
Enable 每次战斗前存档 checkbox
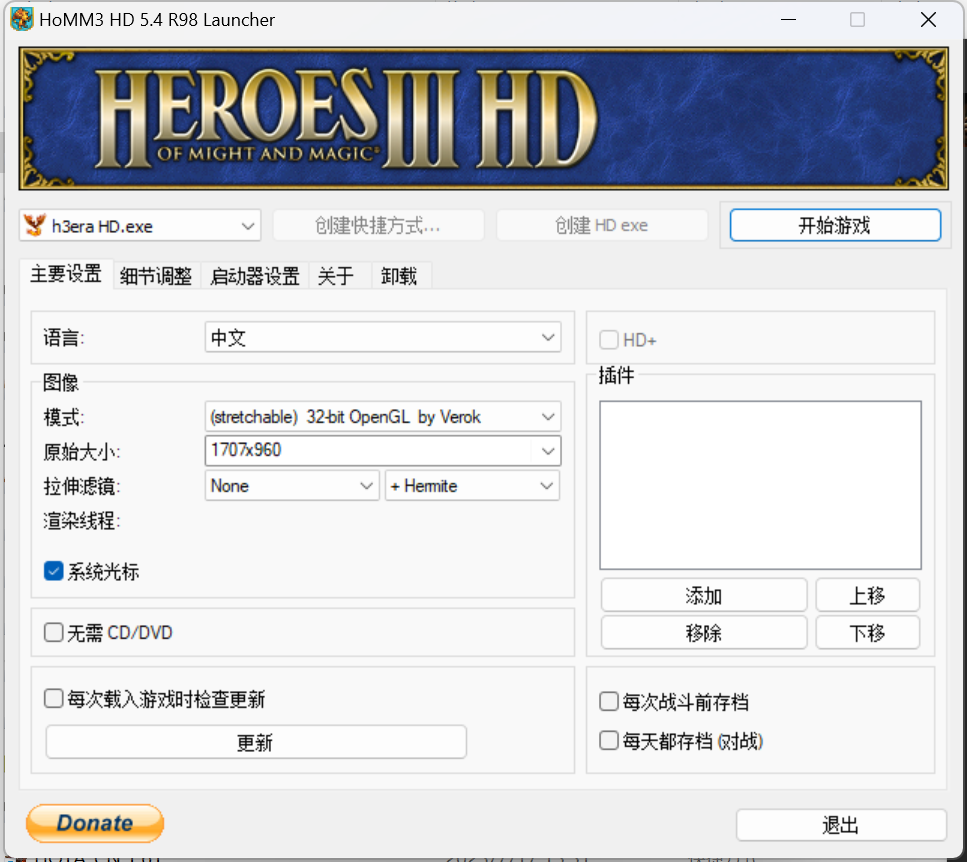tap(609, 702)
